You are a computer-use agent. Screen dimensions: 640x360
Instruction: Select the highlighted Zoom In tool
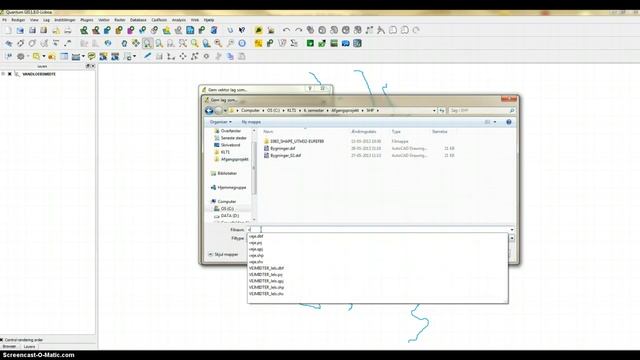coord(148,43)
